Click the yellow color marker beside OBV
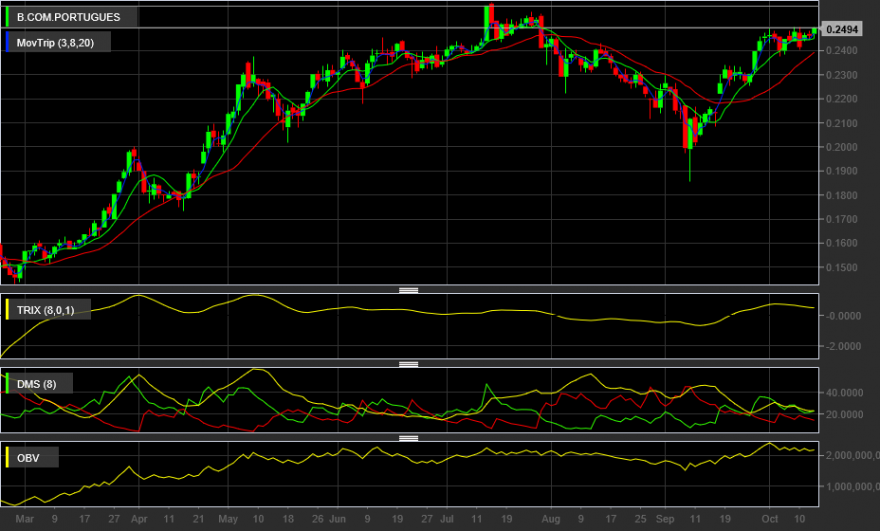The image size is (880, 531). [7, 458]
